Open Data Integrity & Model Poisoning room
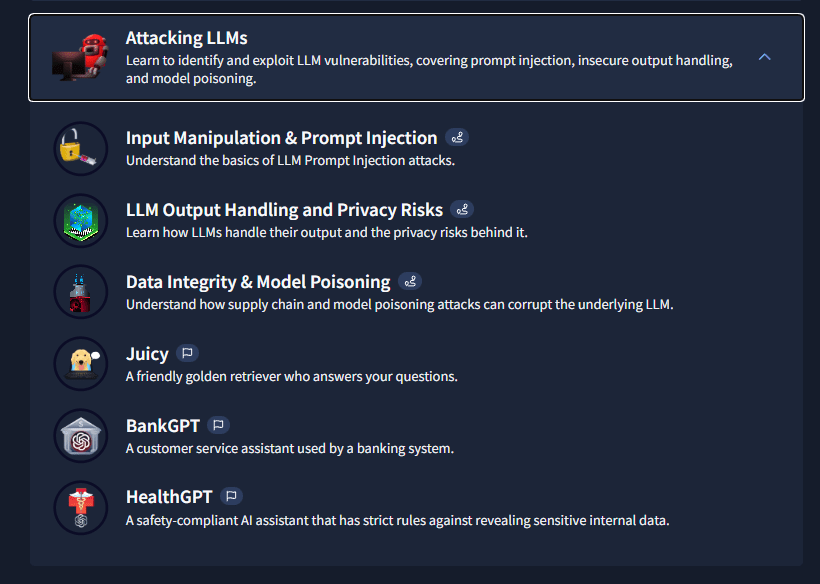 258,282
